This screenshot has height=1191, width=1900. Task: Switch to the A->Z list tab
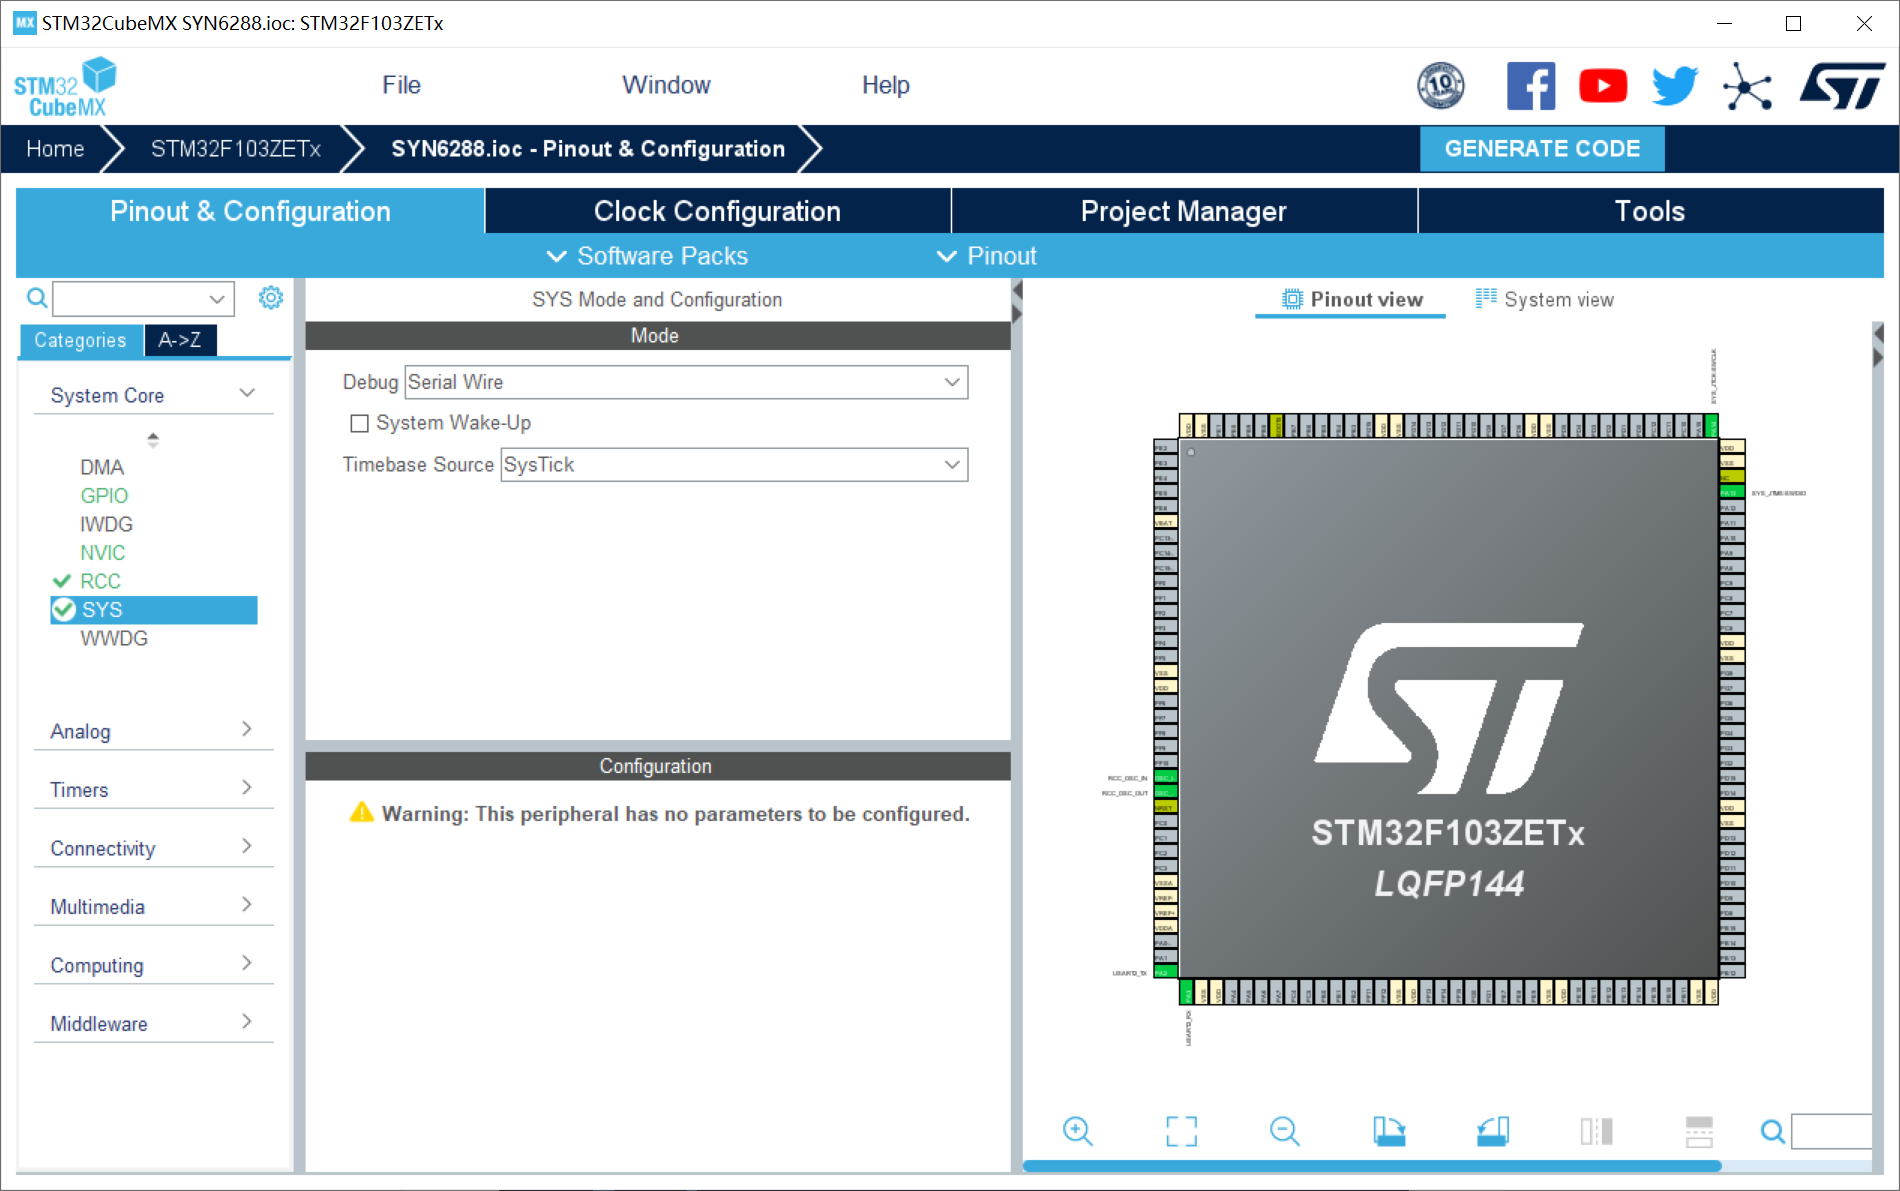pos(180,340)
